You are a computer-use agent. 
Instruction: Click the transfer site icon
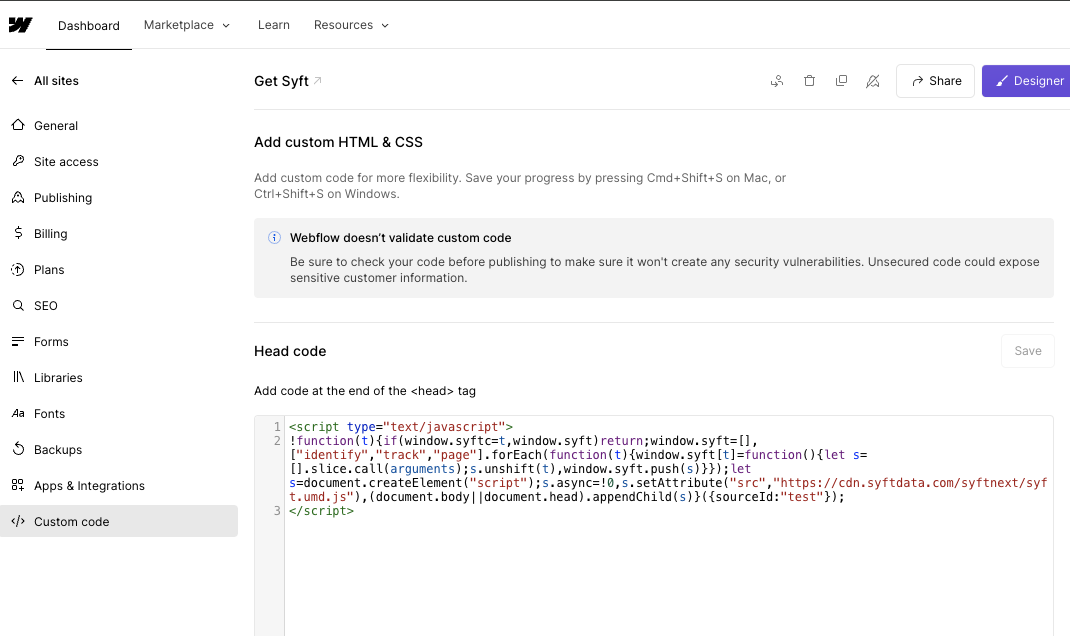pos(776,81)
